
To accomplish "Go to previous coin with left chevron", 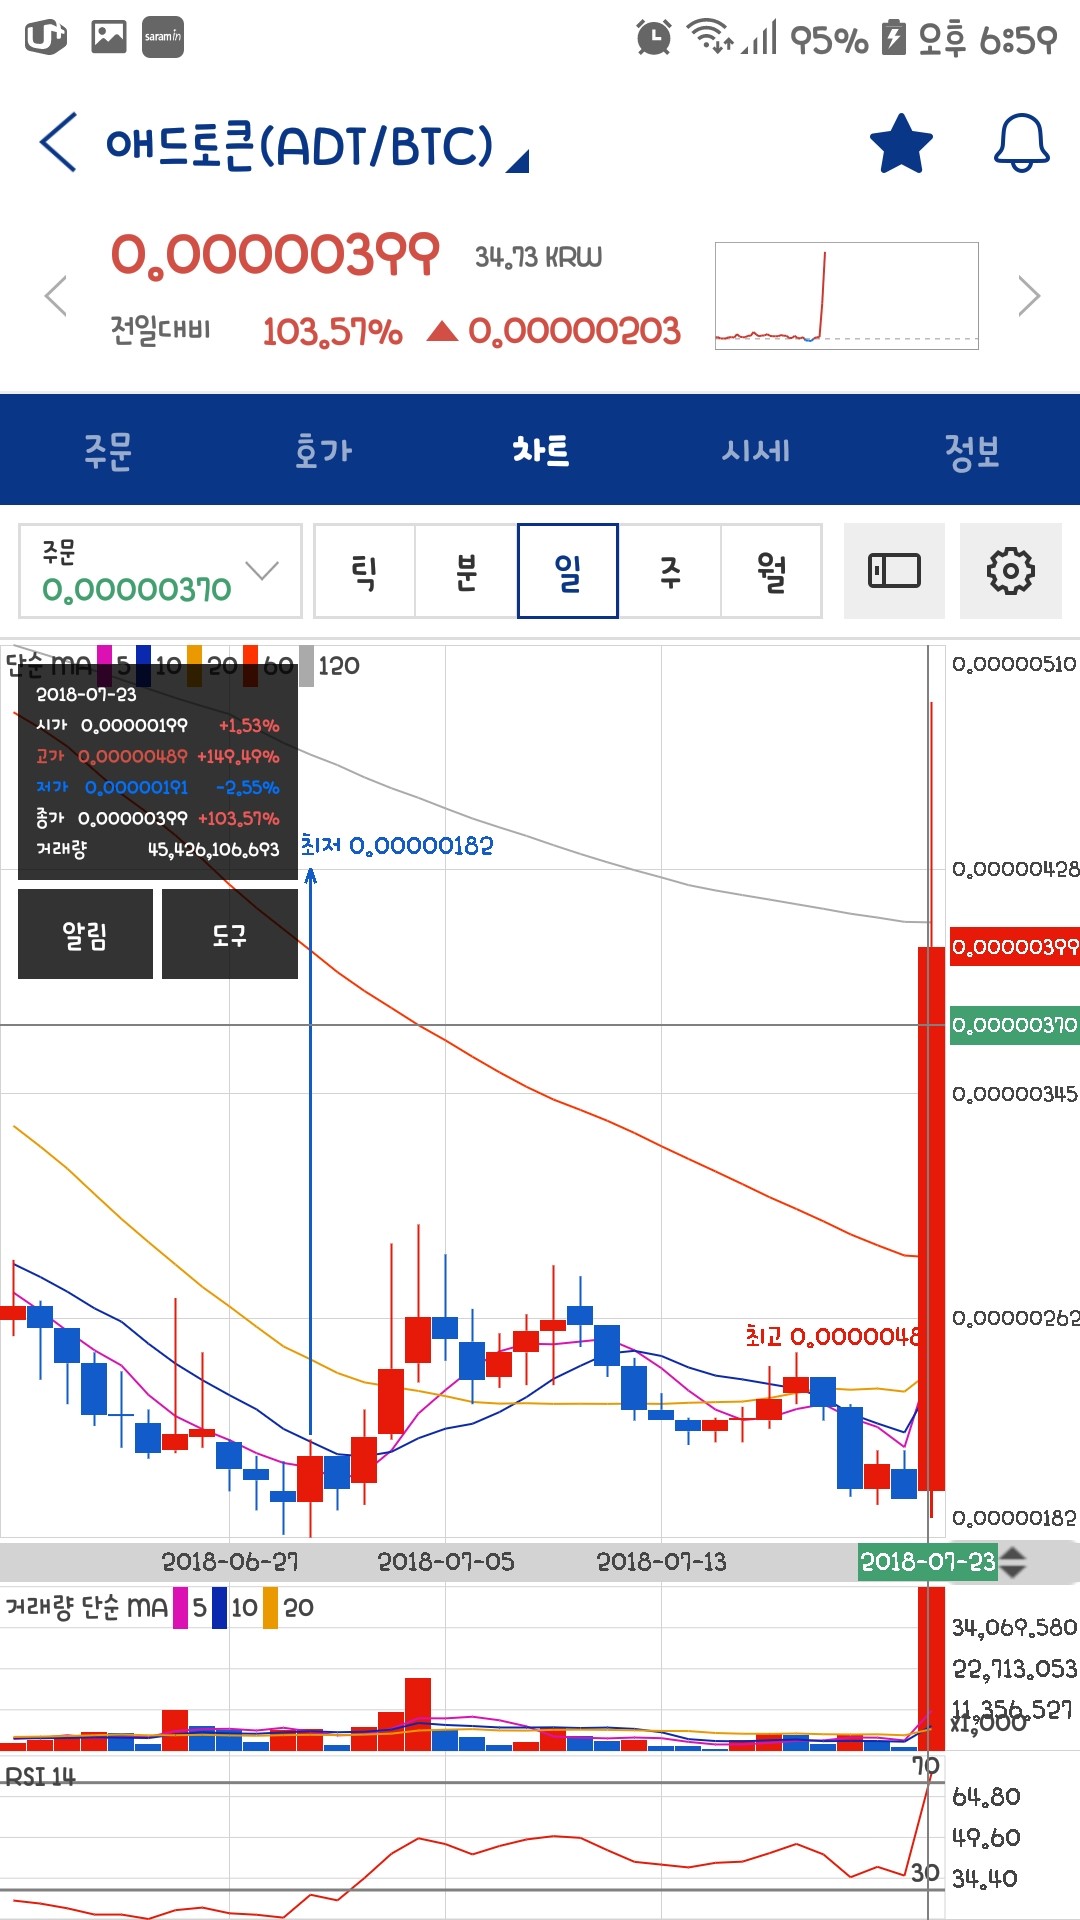I will [x=56, y=296].
